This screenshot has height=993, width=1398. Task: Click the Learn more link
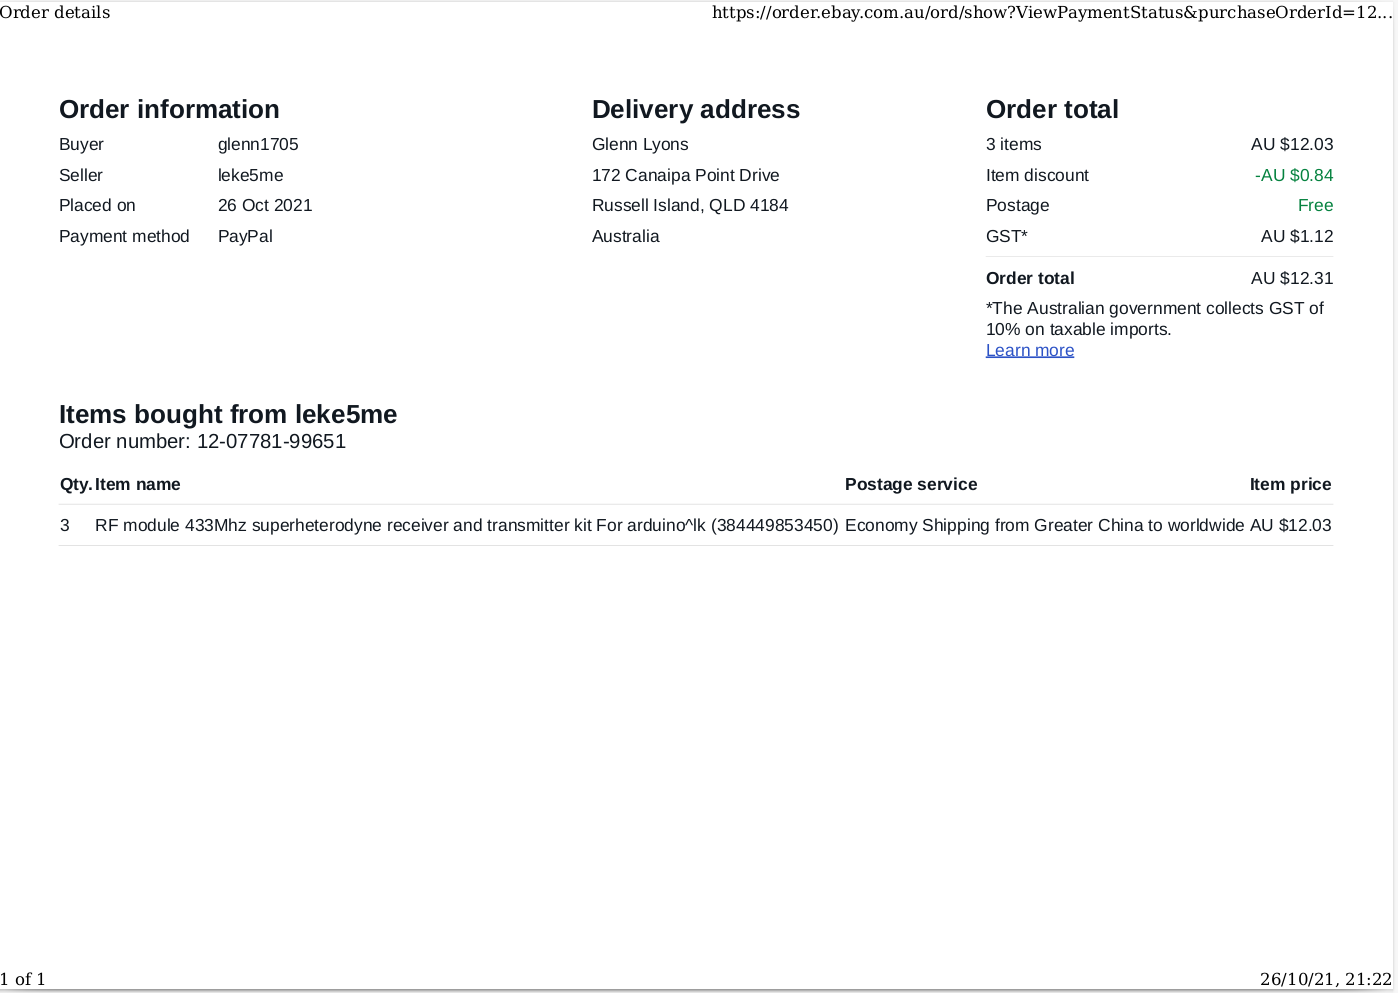click(1029, 350)
